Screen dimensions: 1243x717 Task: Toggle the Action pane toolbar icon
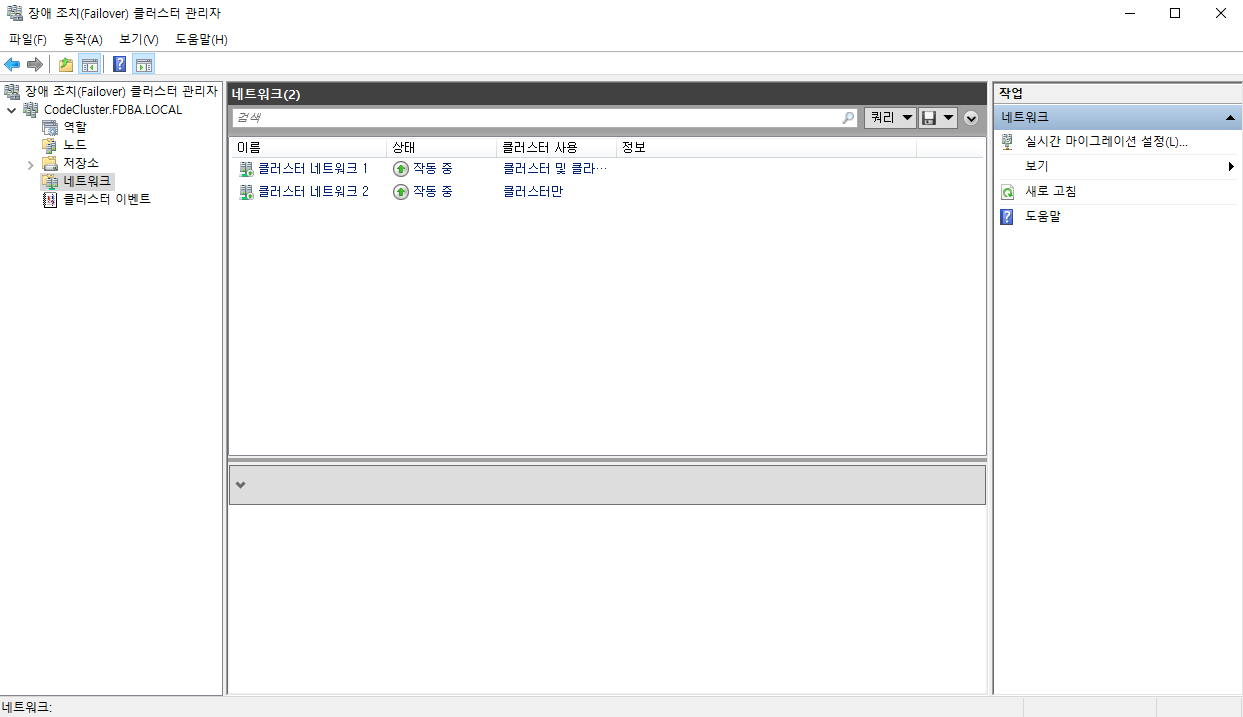tap(144, 65)
